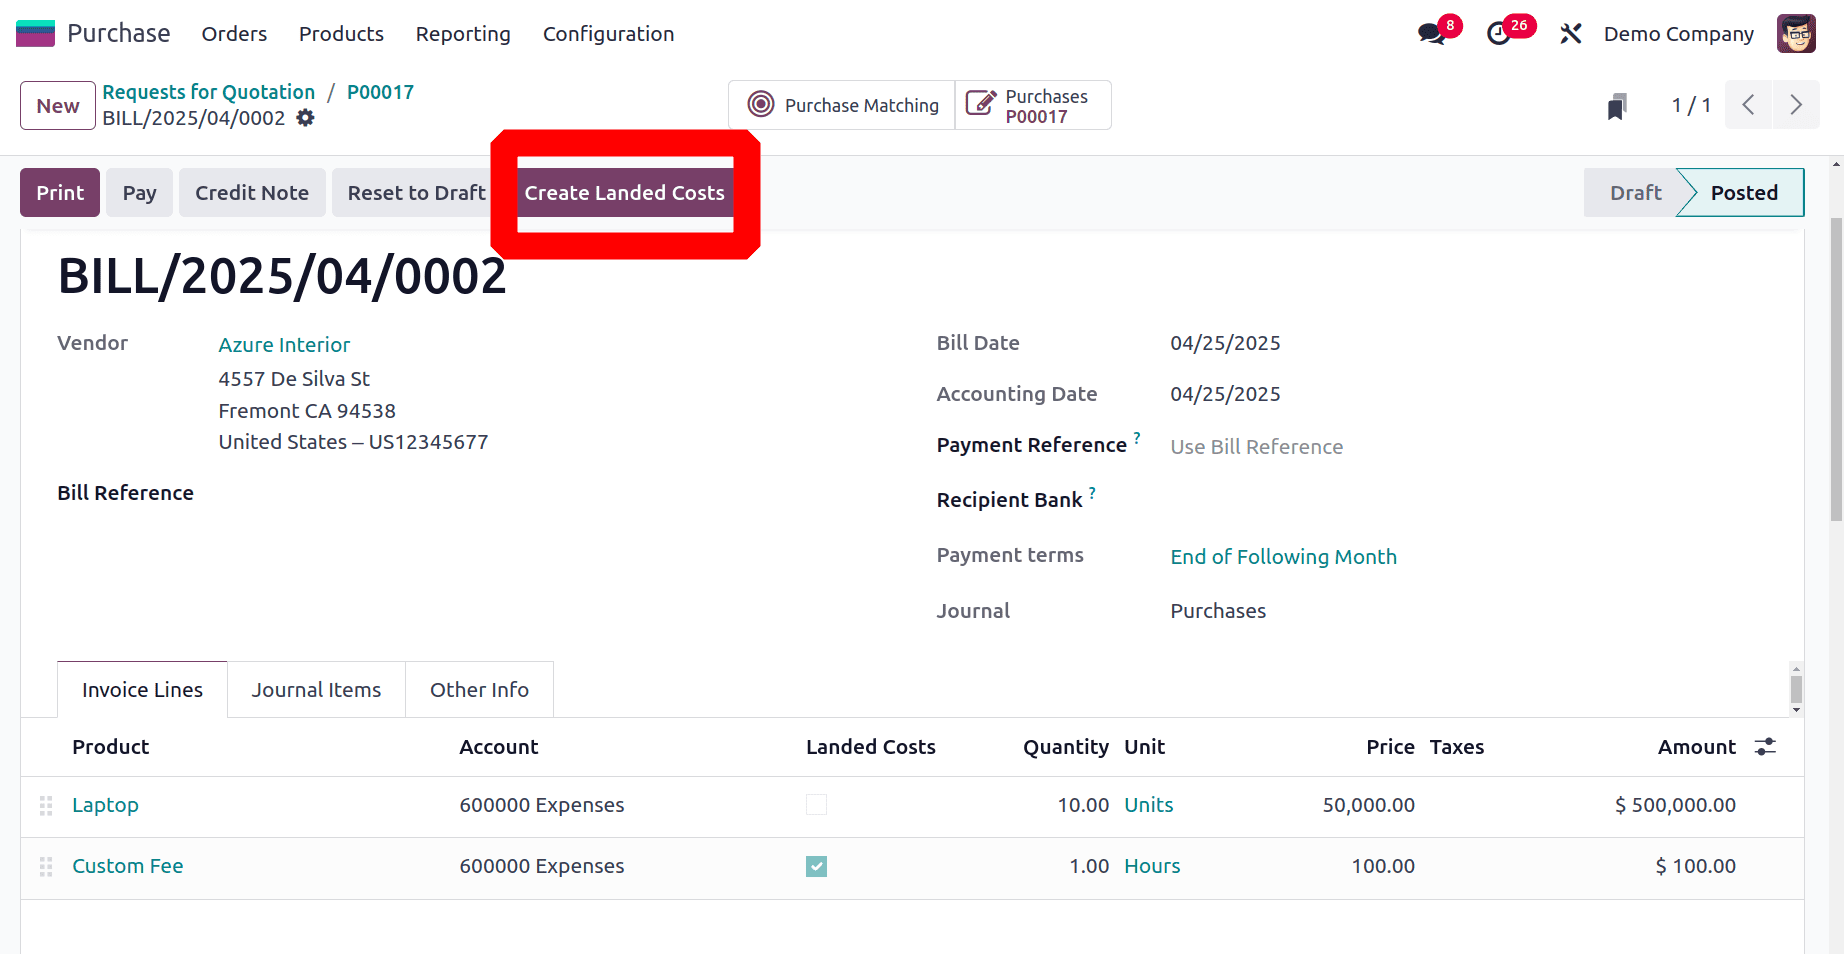
Task: Open the Laptop product link
Action: (x=105, y=805)
